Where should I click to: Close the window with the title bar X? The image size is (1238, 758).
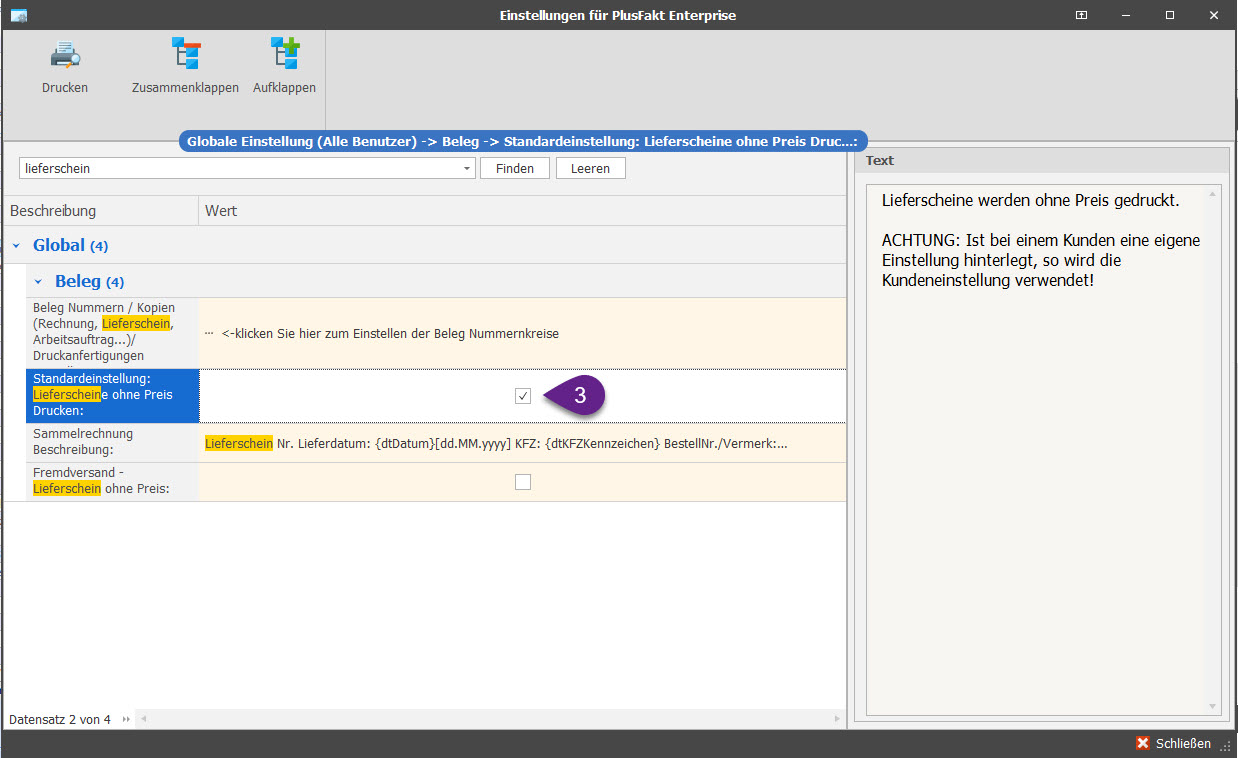1213,15
